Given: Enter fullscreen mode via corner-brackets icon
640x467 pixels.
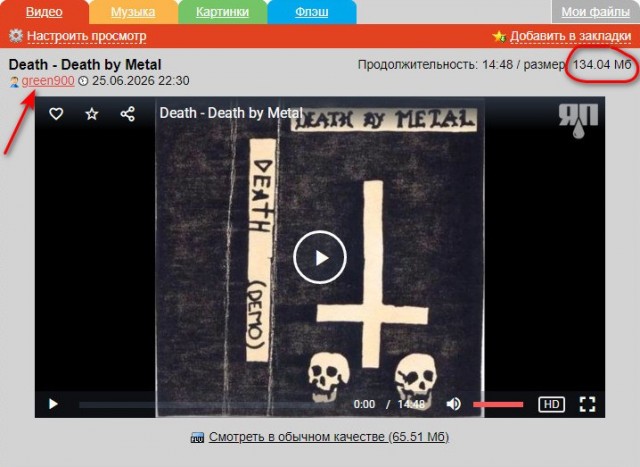Looking at the screenshot, I should tap(587, 404).
